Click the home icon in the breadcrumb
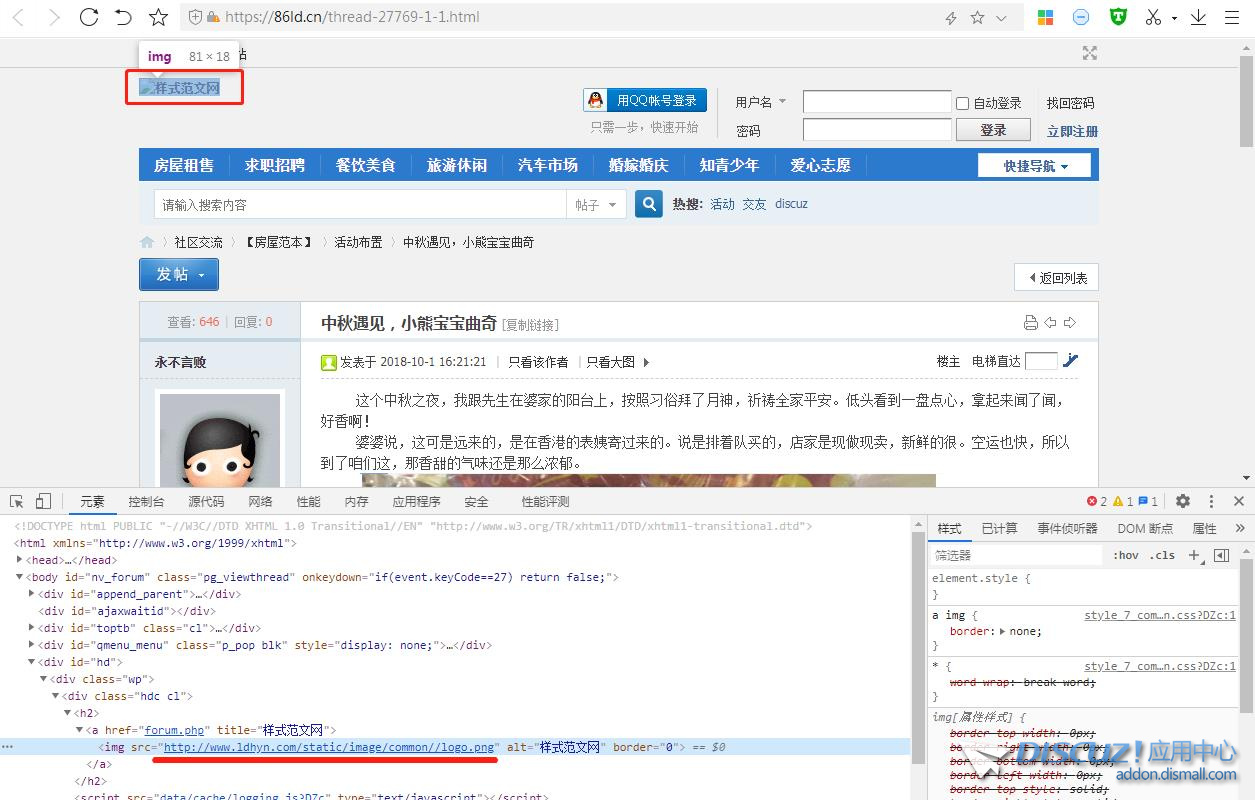1255x800 pixels. [147, 242]
